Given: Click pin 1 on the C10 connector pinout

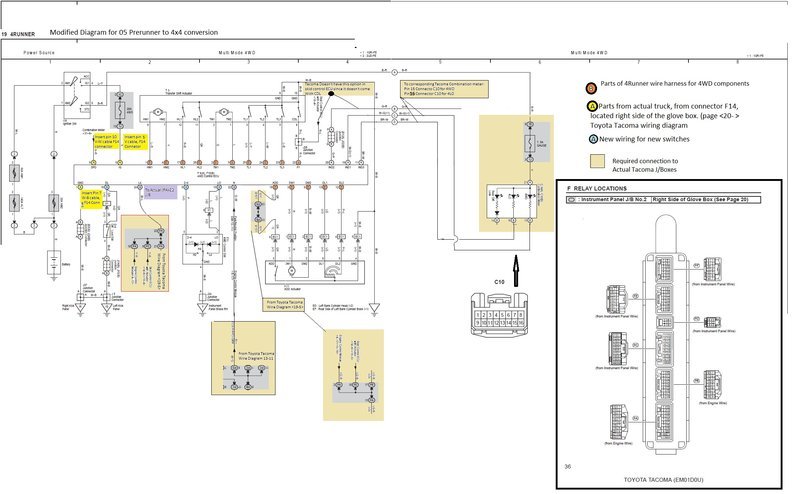Looking at the screenshot, I should pos(477,315).
